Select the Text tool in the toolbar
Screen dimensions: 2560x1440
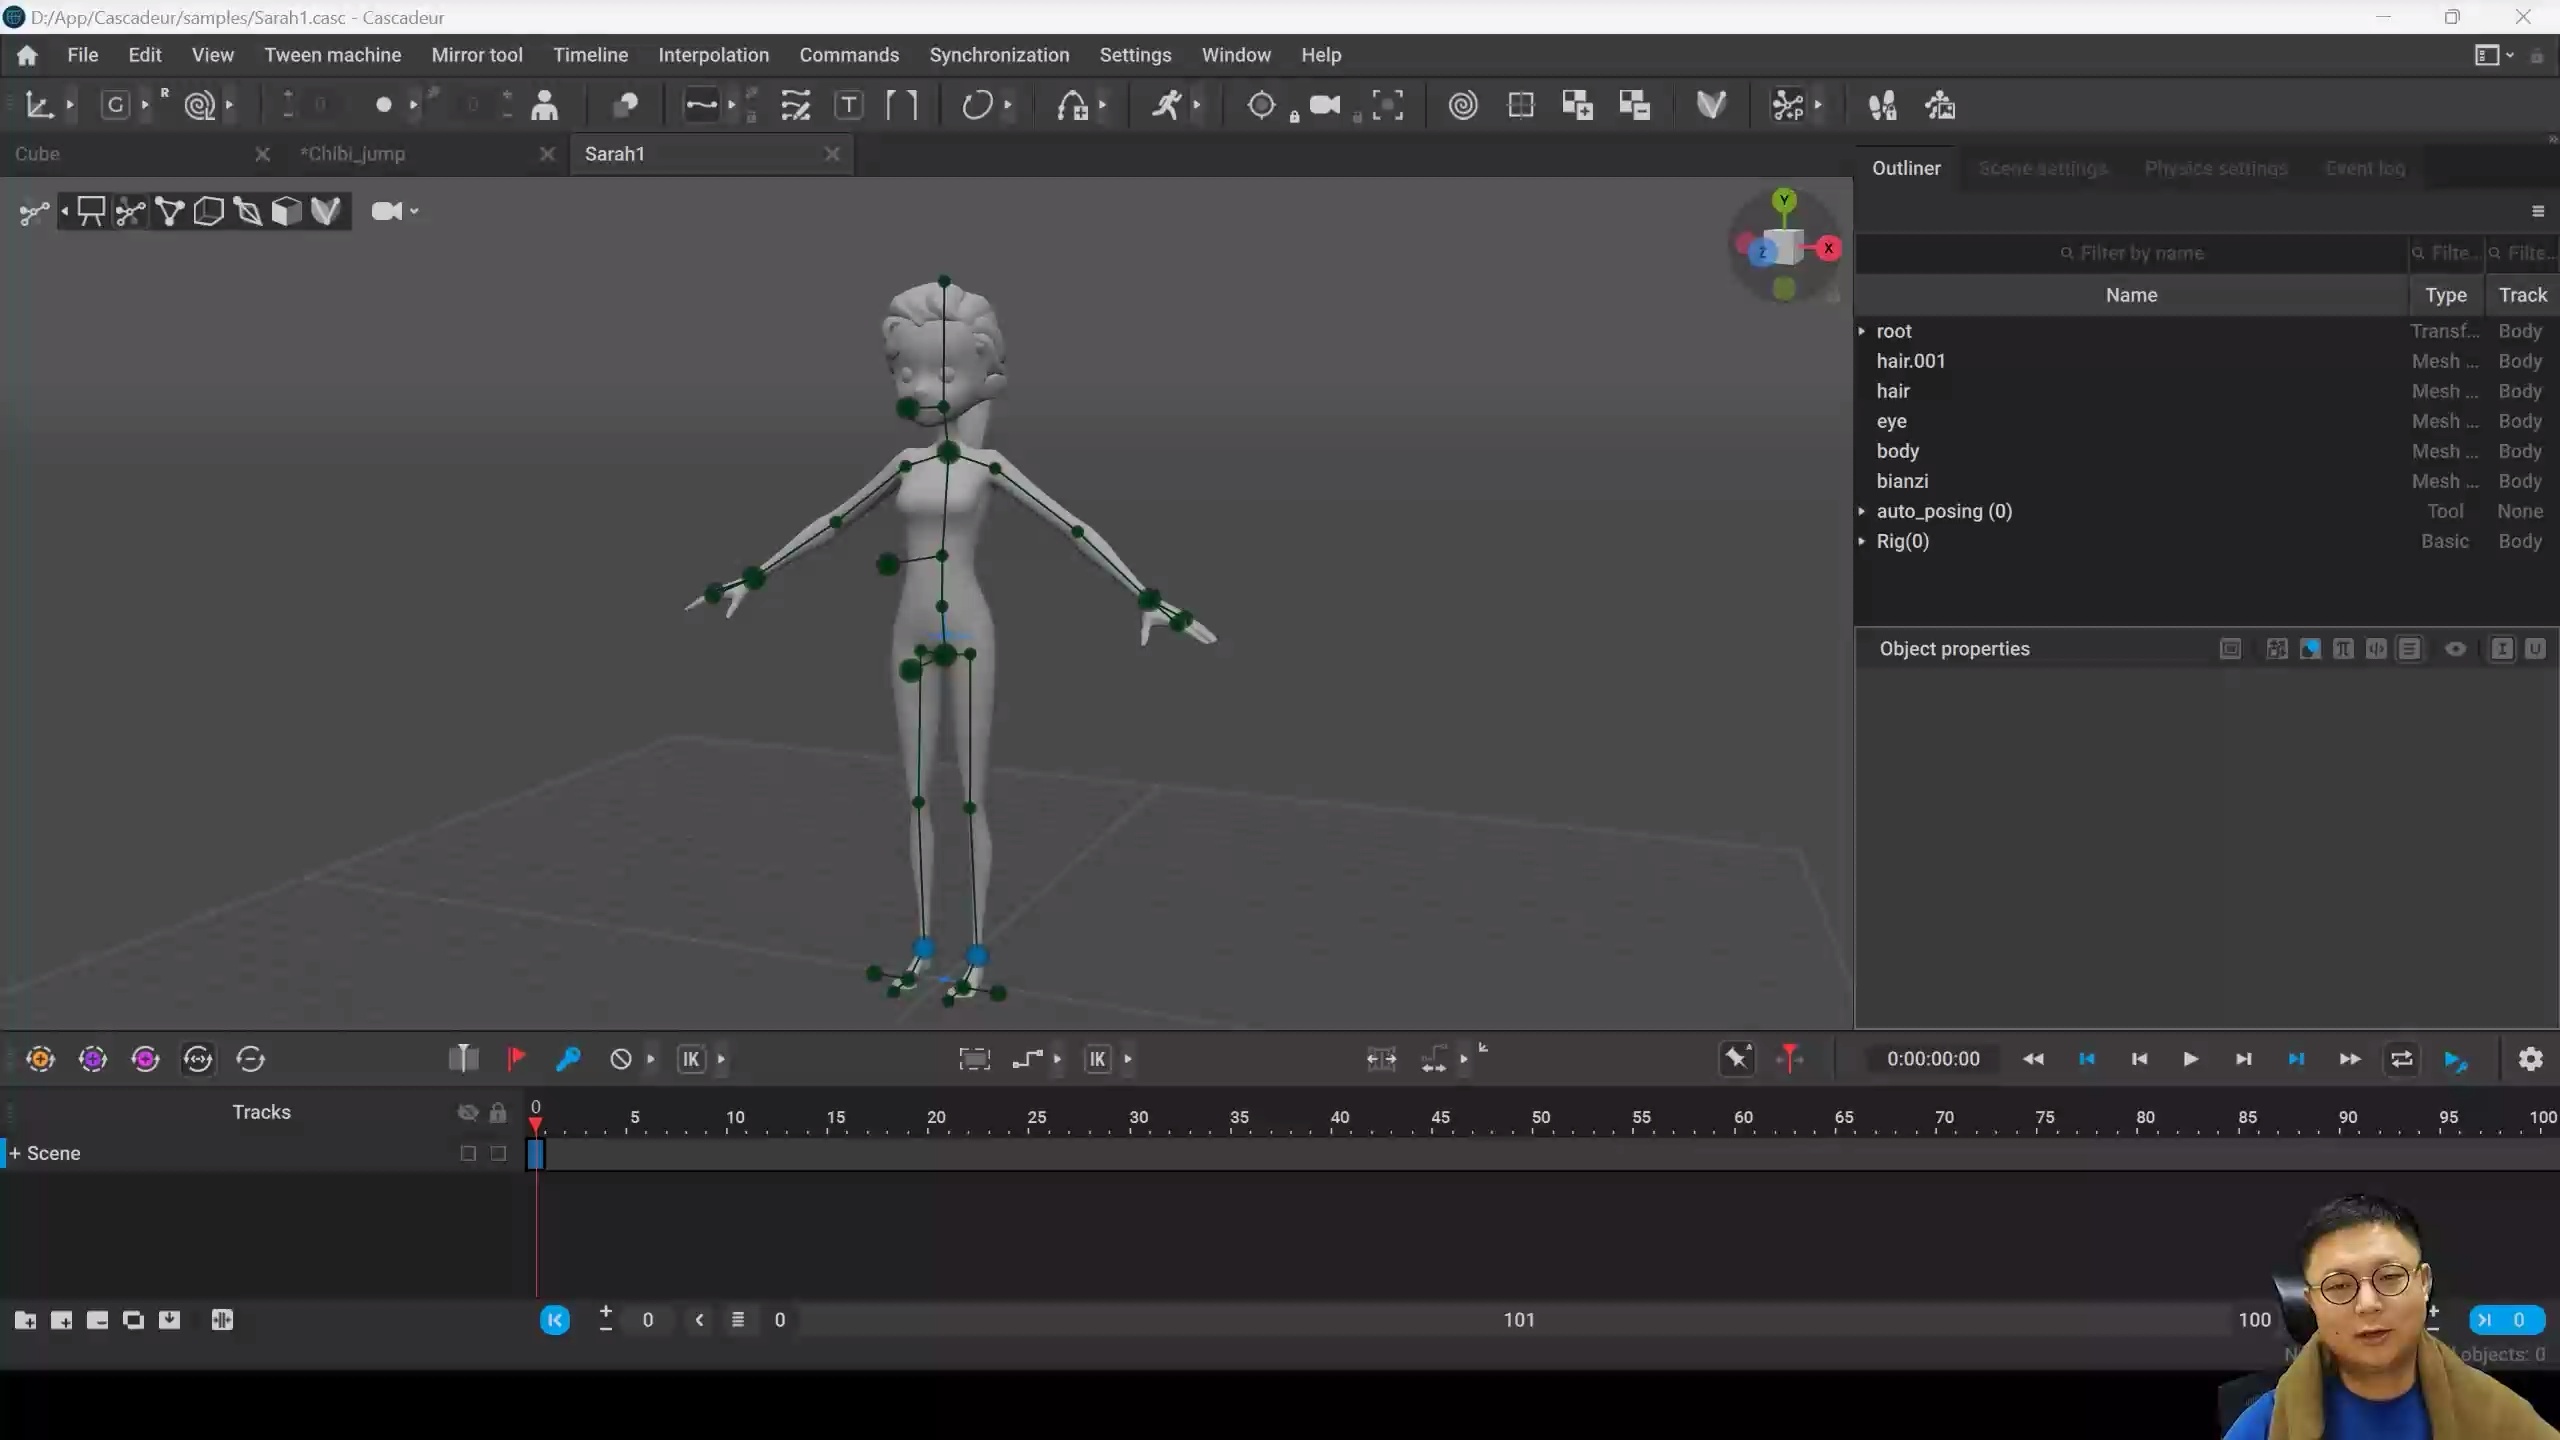click(848, 105)
